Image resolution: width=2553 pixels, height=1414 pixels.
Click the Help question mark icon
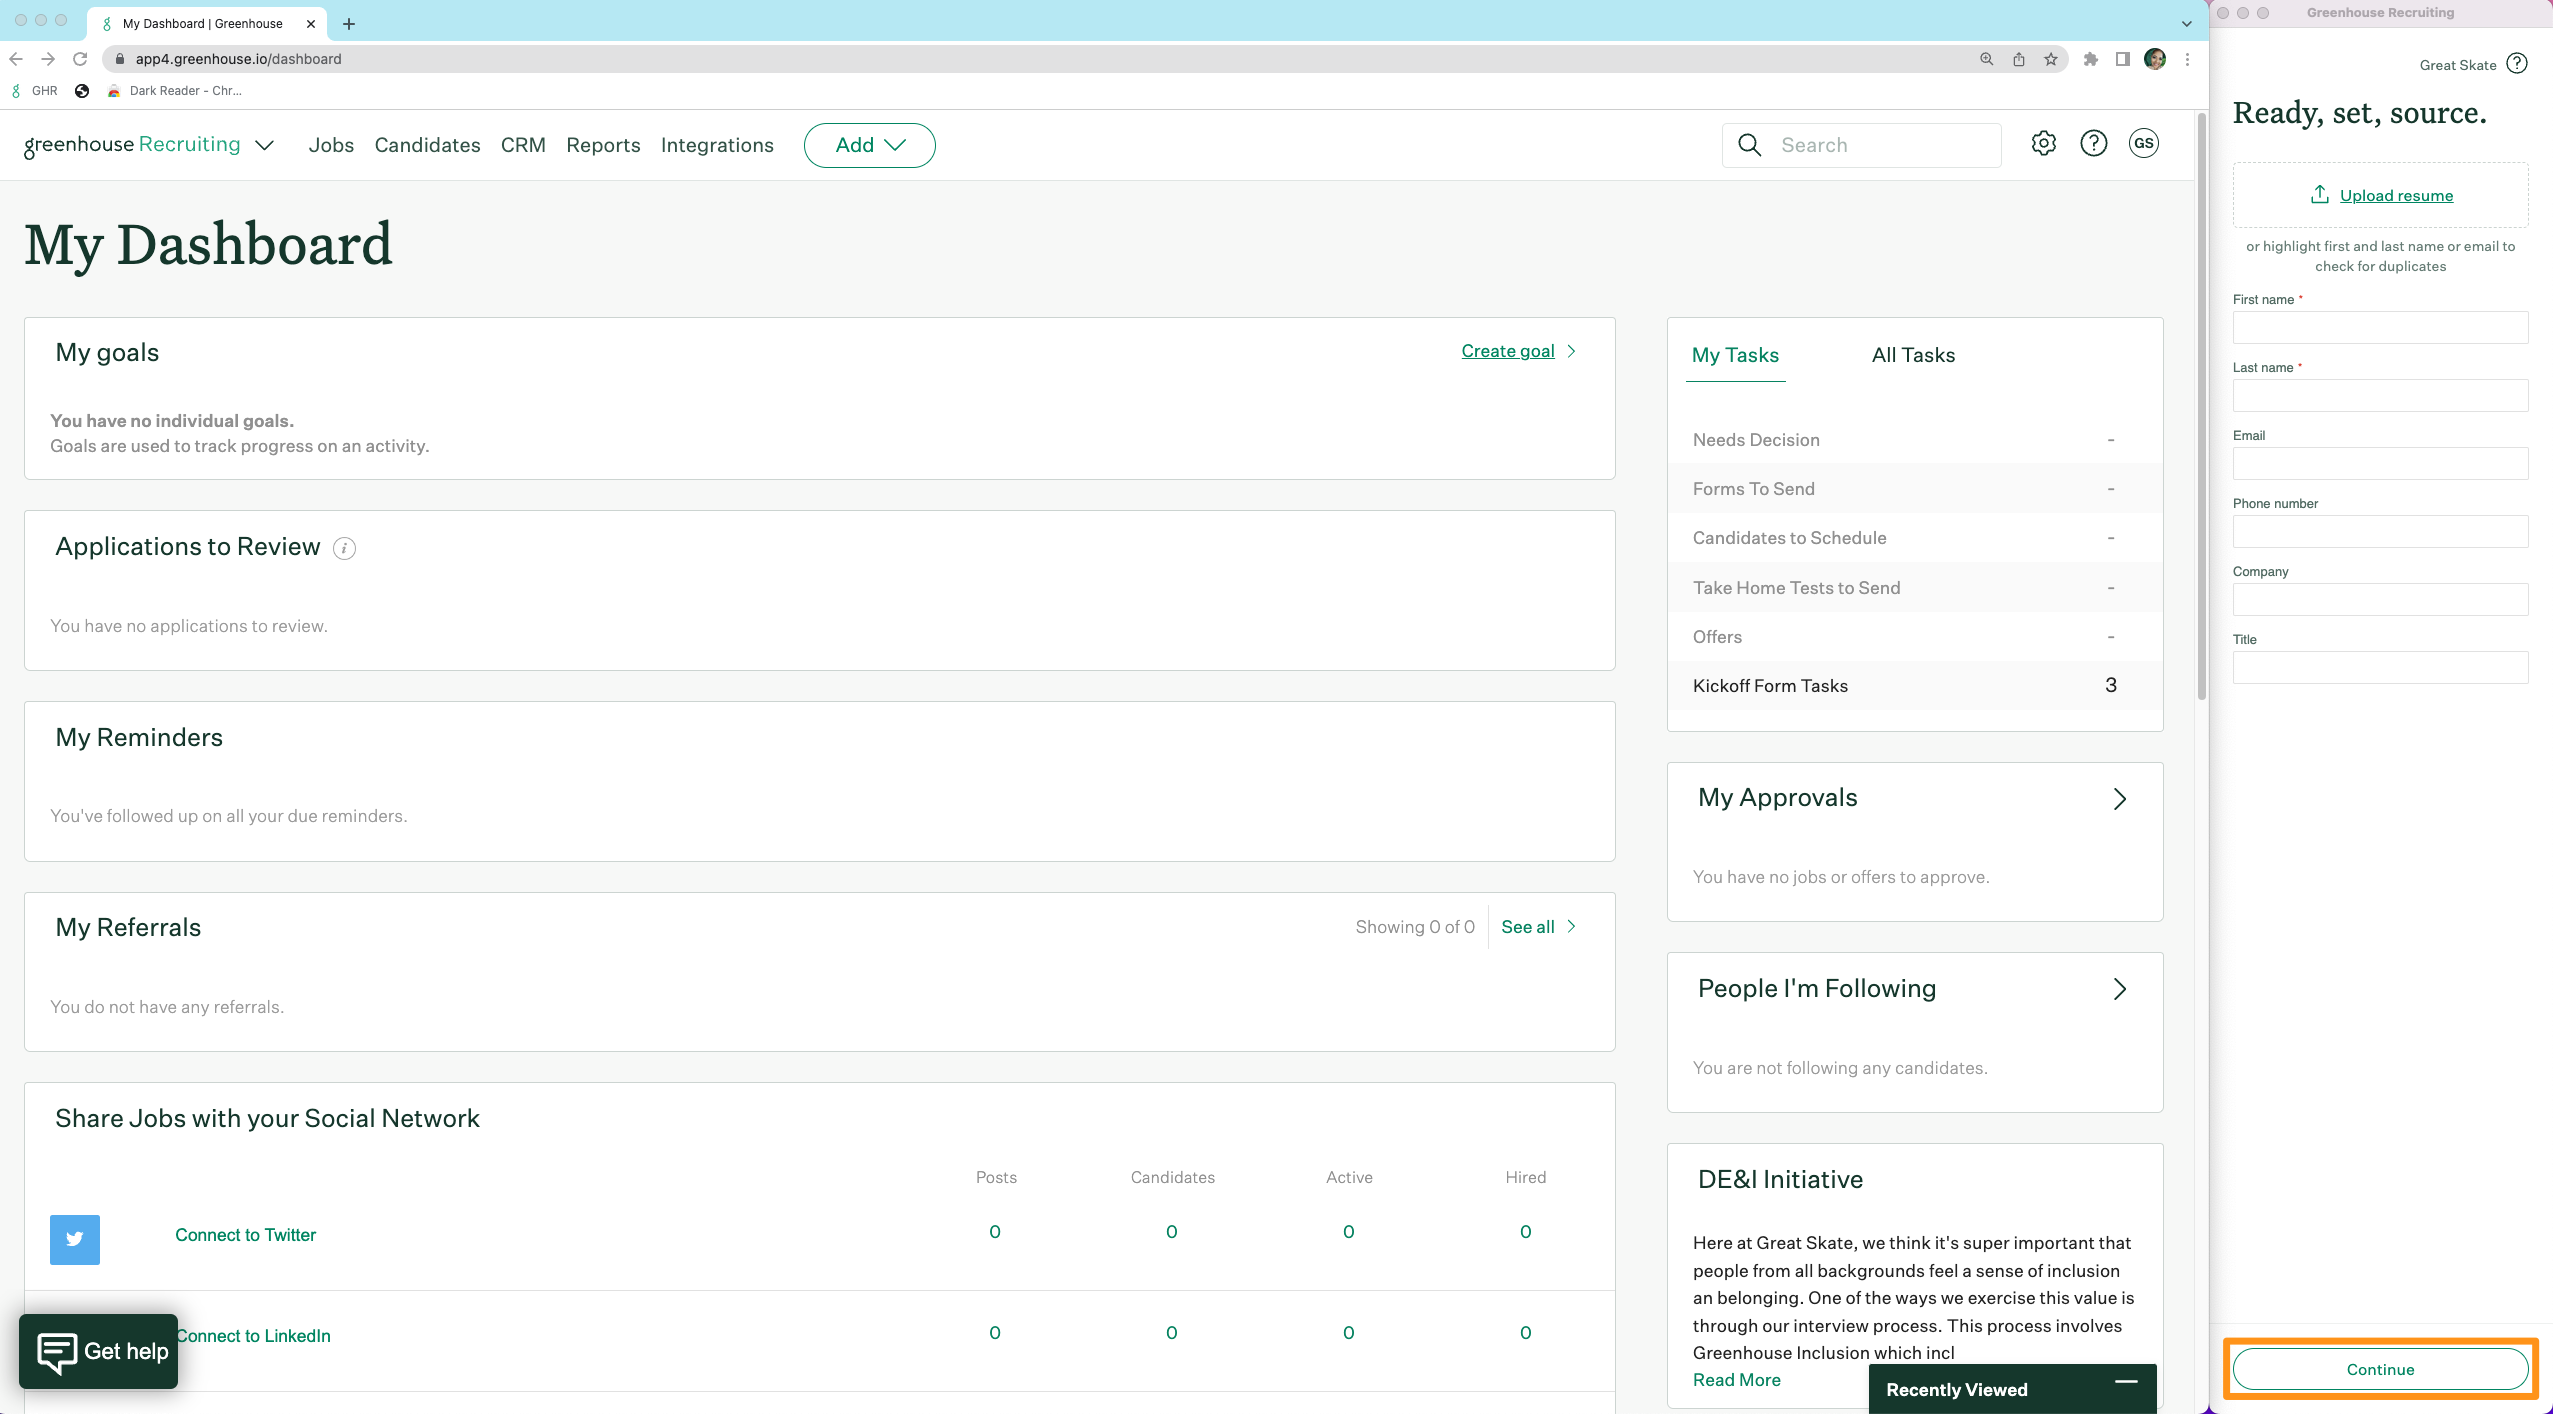[2092, 145]
